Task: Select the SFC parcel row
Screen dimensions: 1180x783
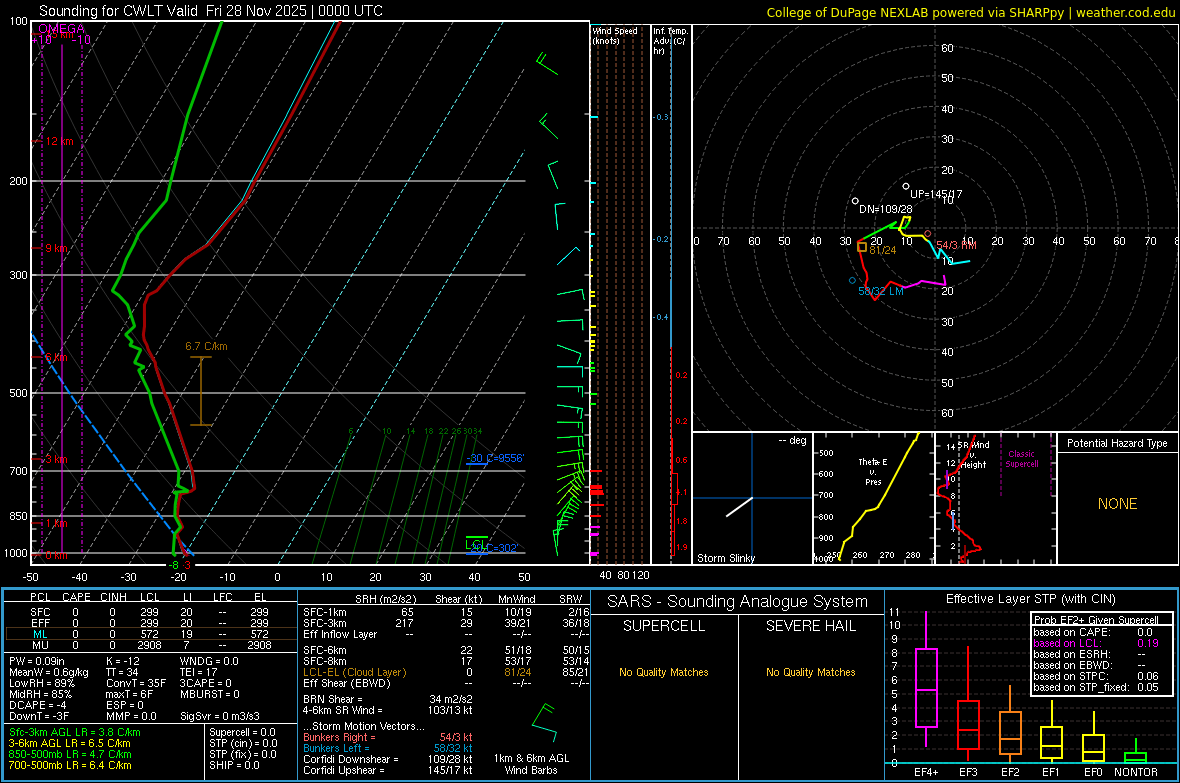Action: click(151, 612)
